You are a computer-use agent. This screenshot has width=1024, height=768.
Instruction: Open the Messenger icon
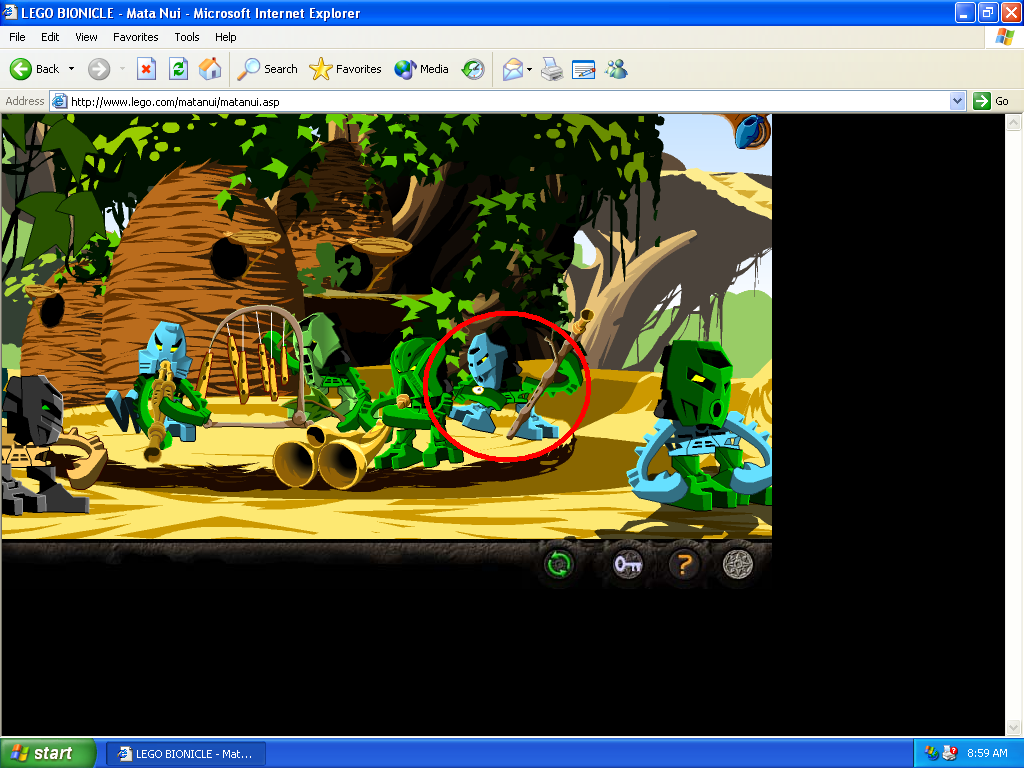pos(616,69)
